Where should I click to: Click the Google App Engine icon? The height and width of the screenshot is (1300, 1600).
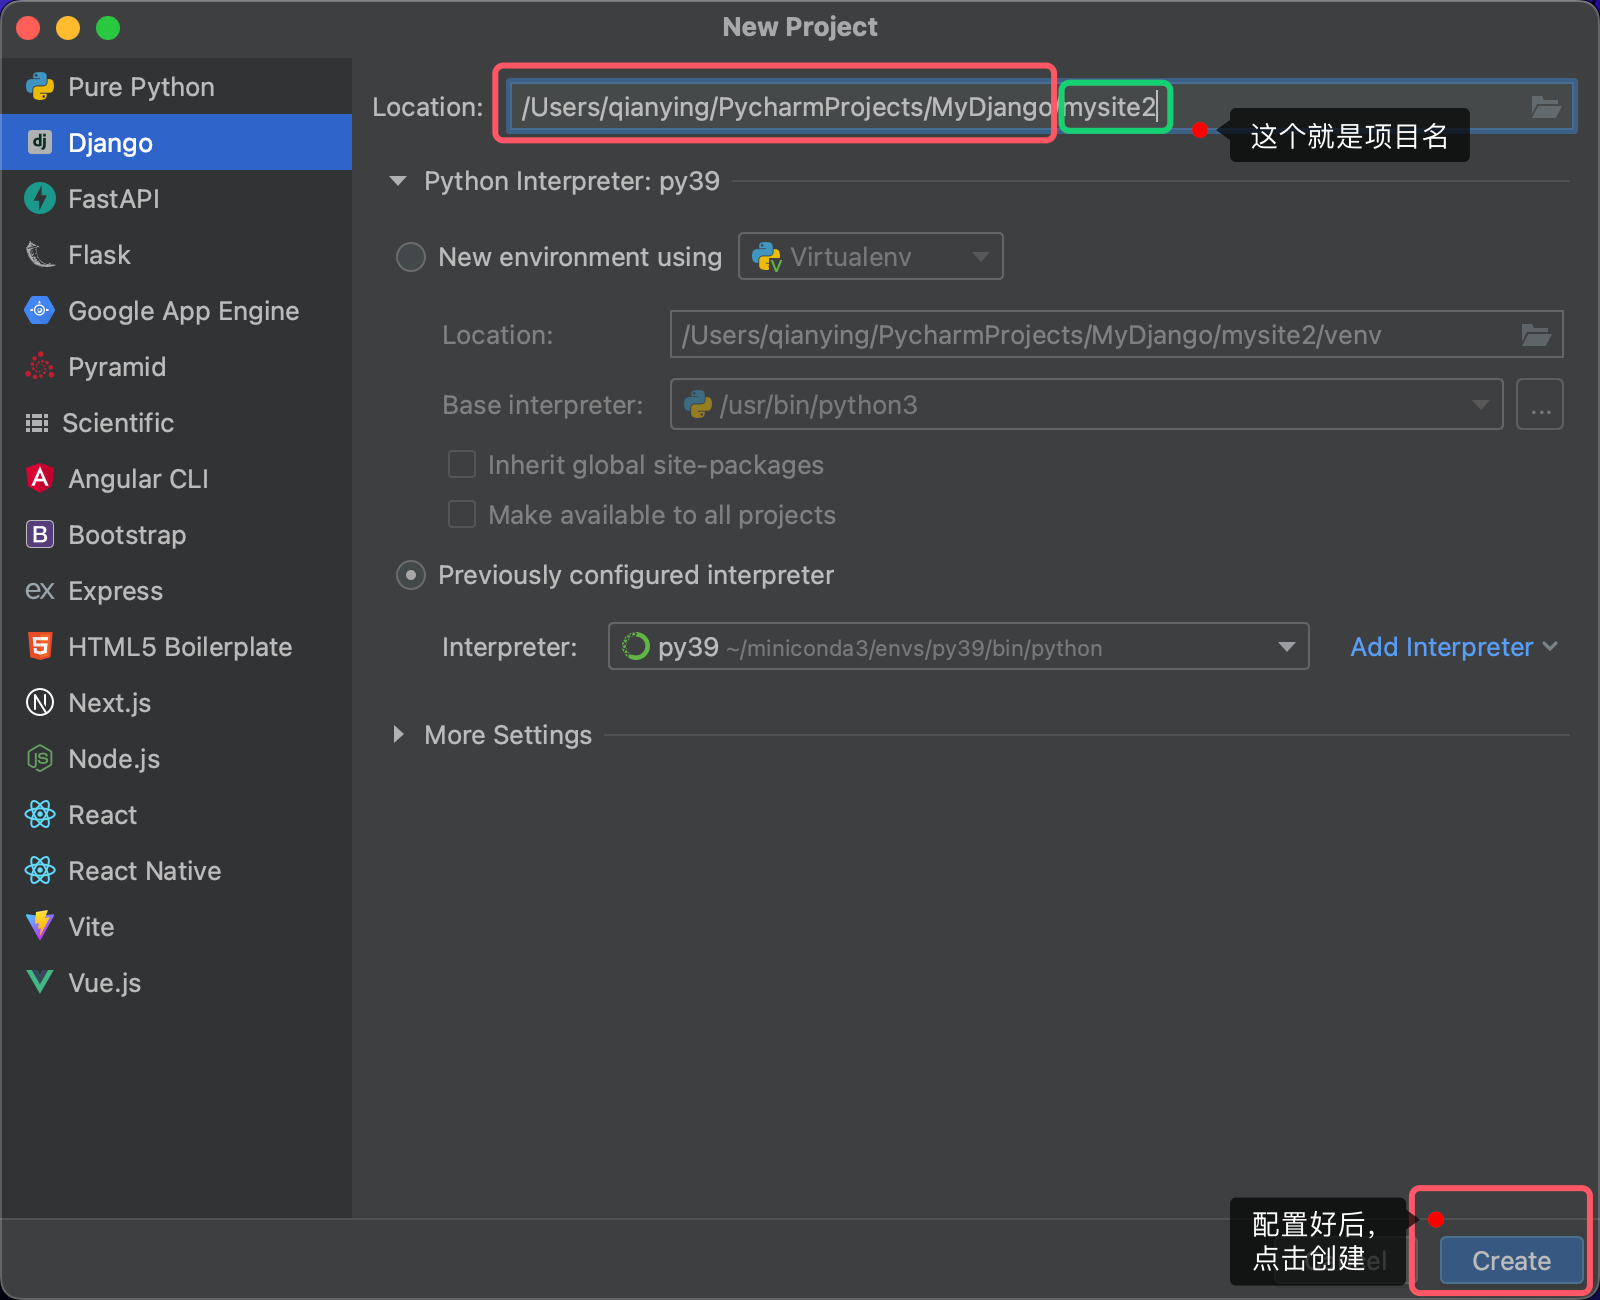click(40, 310)
